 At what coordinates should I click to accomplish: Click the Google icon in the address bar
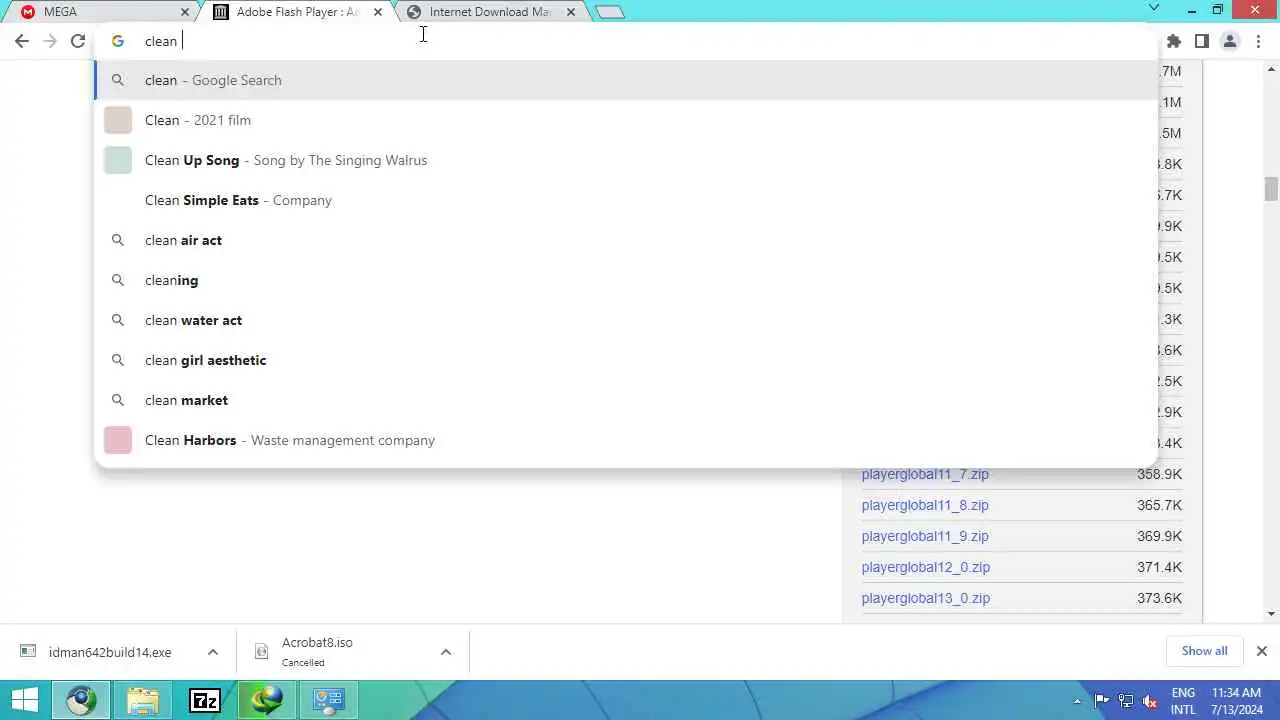(x=118, y=41)
